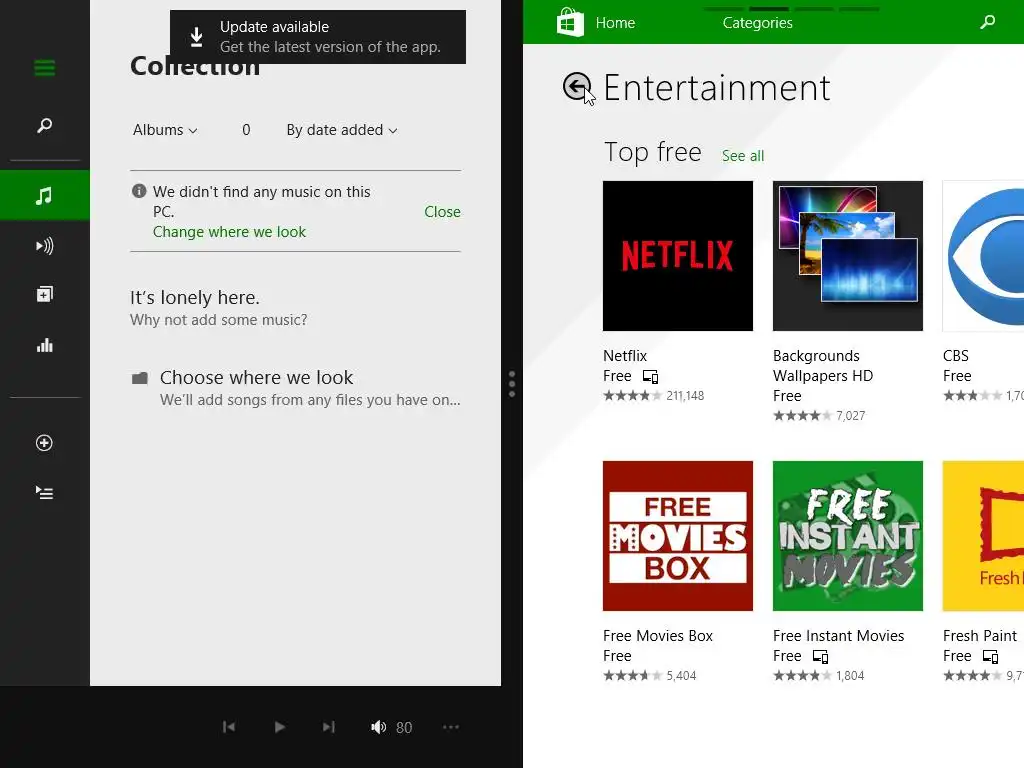Open the green hamburger menu in Music app
The image size is (1024, 768).
[x=44, y=68]
